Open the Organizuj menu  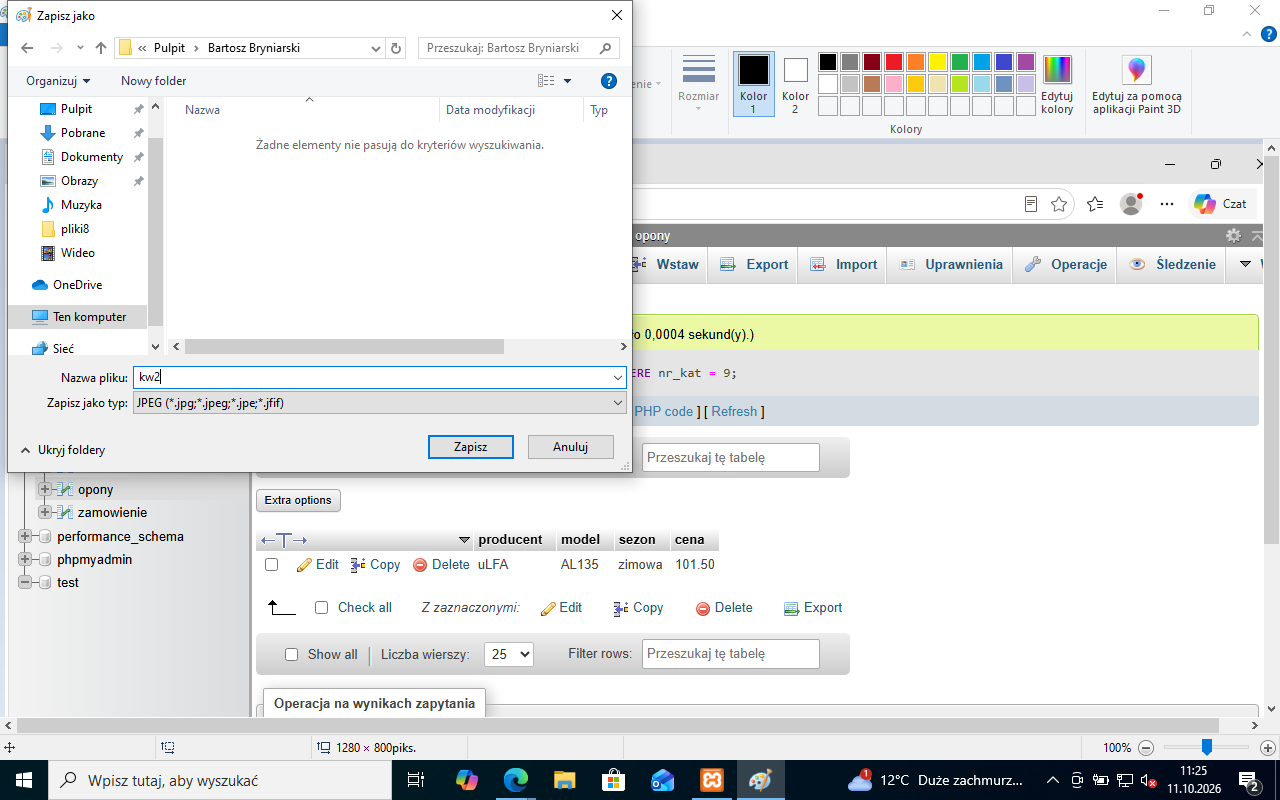click(58, 81)
